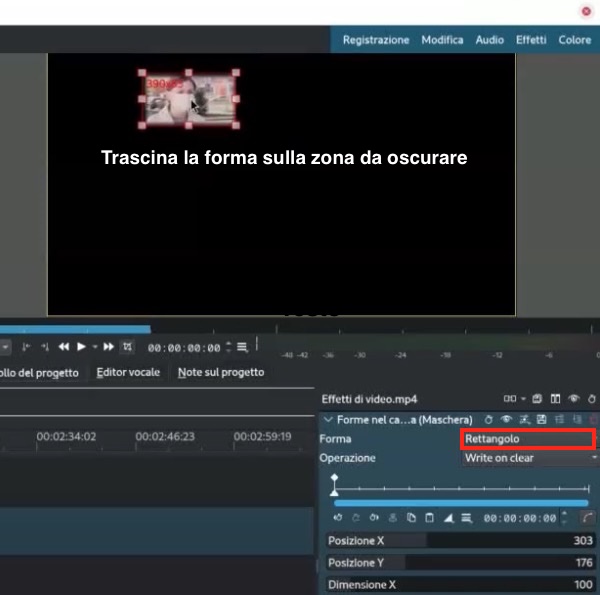Switch to the Modifica layout tab
This screenshot has width=600, height=595.
(x=442, y=40)
